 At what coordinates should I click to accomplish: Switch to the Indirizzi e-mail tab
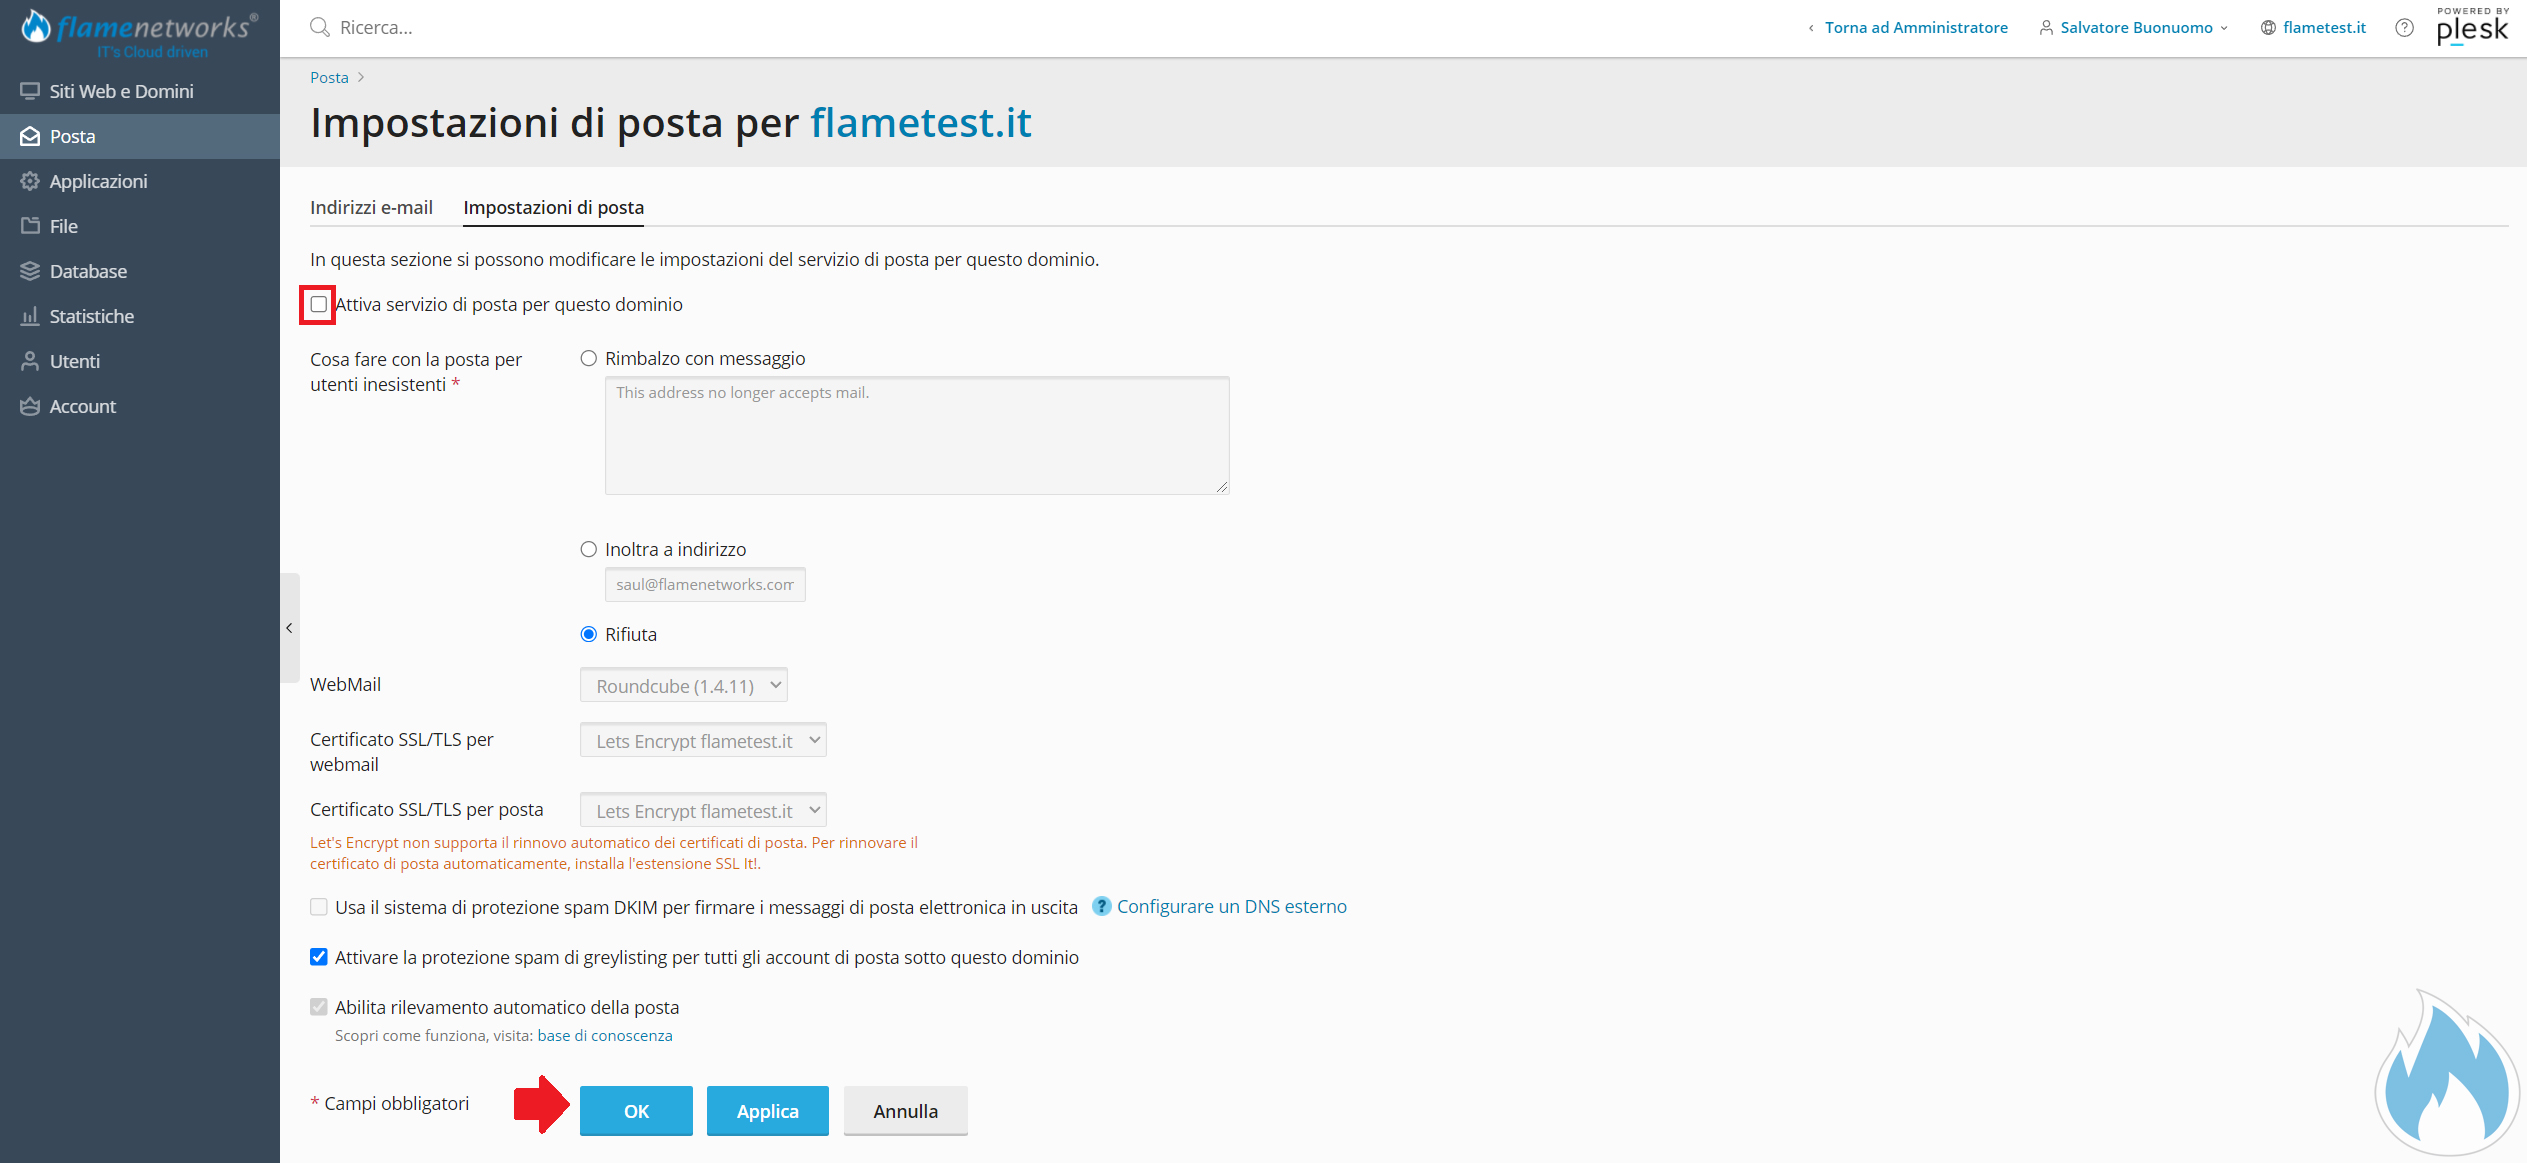pos(371,207)
